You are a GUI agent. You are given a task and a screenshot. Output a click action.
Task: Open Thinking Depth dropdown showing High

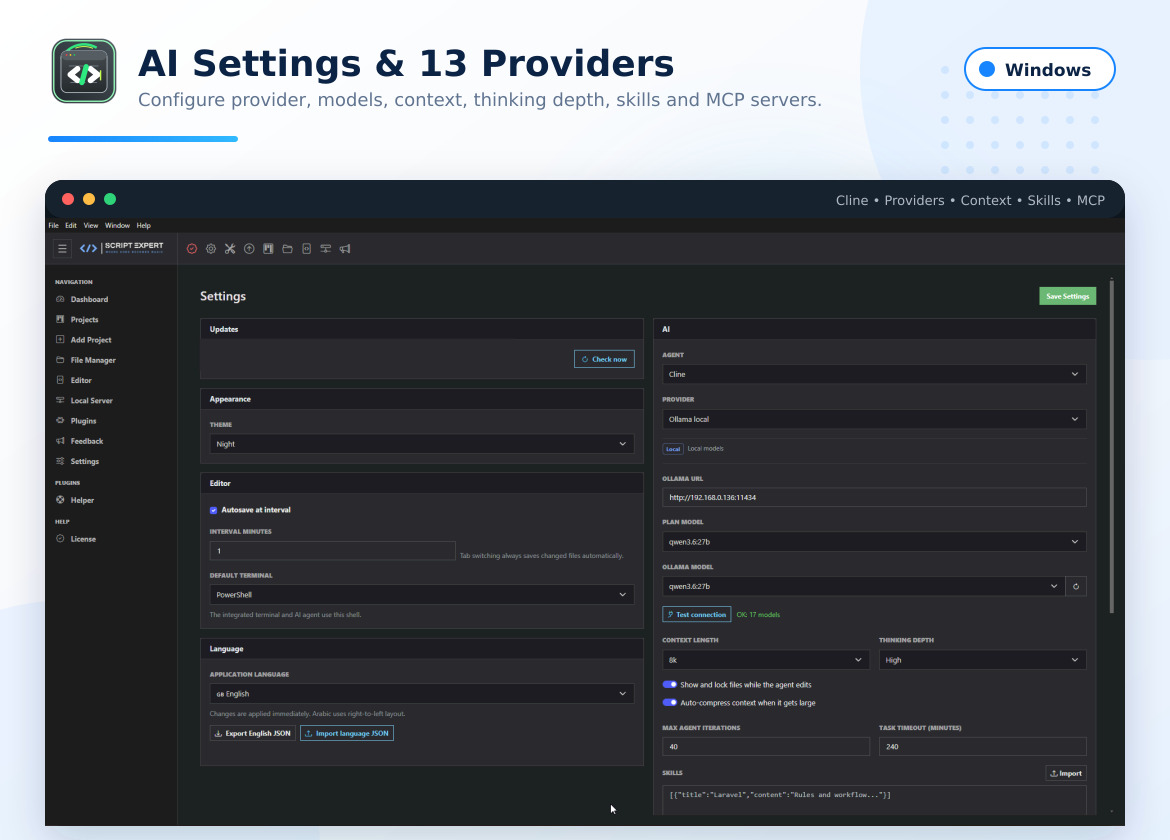[983, 660]
